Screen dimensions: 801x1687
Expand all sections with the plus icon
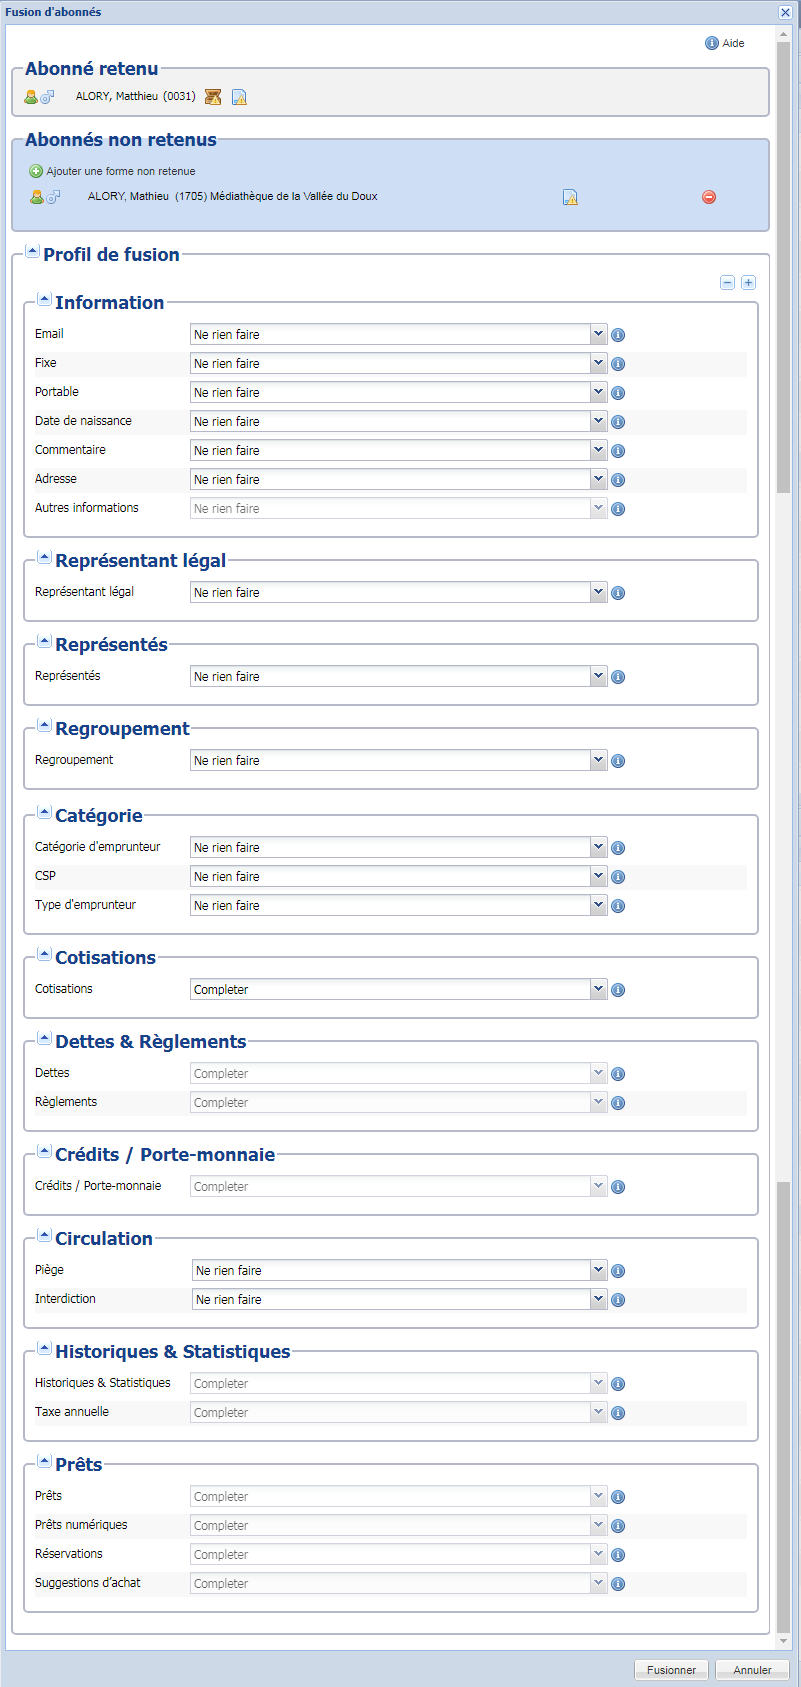pyautogui.click(x=748, y=283)
